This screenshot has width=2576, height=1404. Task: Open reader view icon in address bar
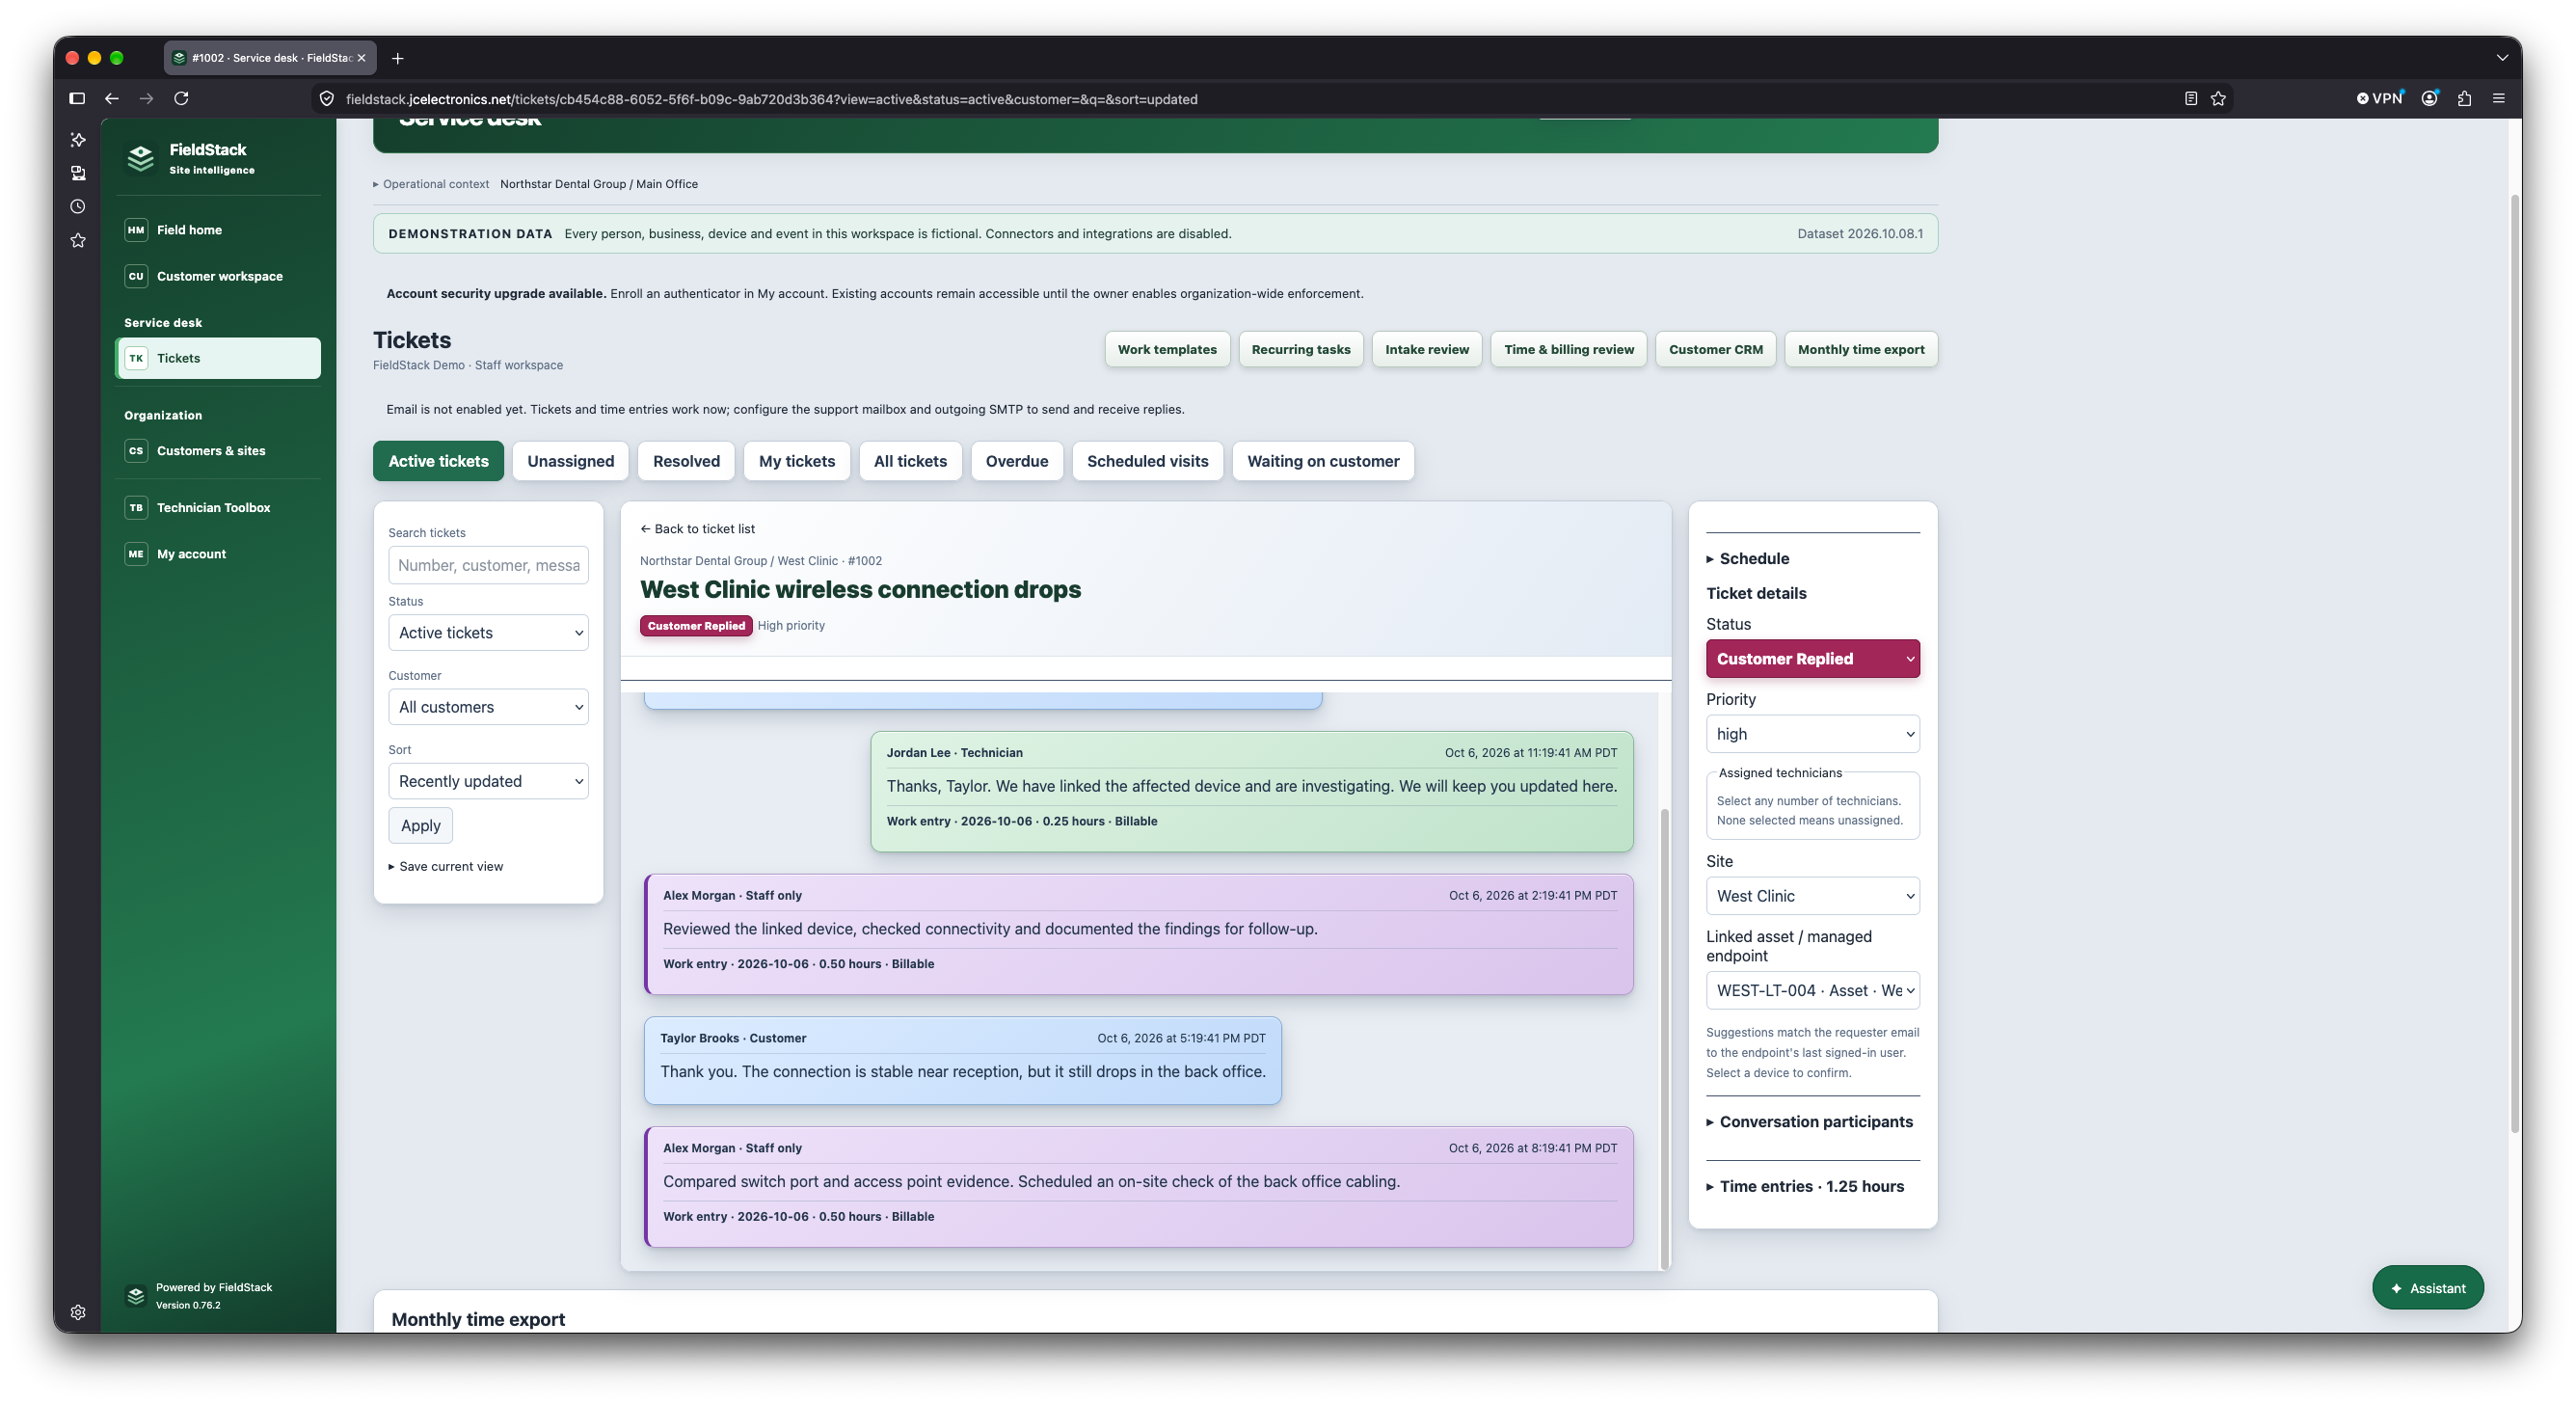2190,98
